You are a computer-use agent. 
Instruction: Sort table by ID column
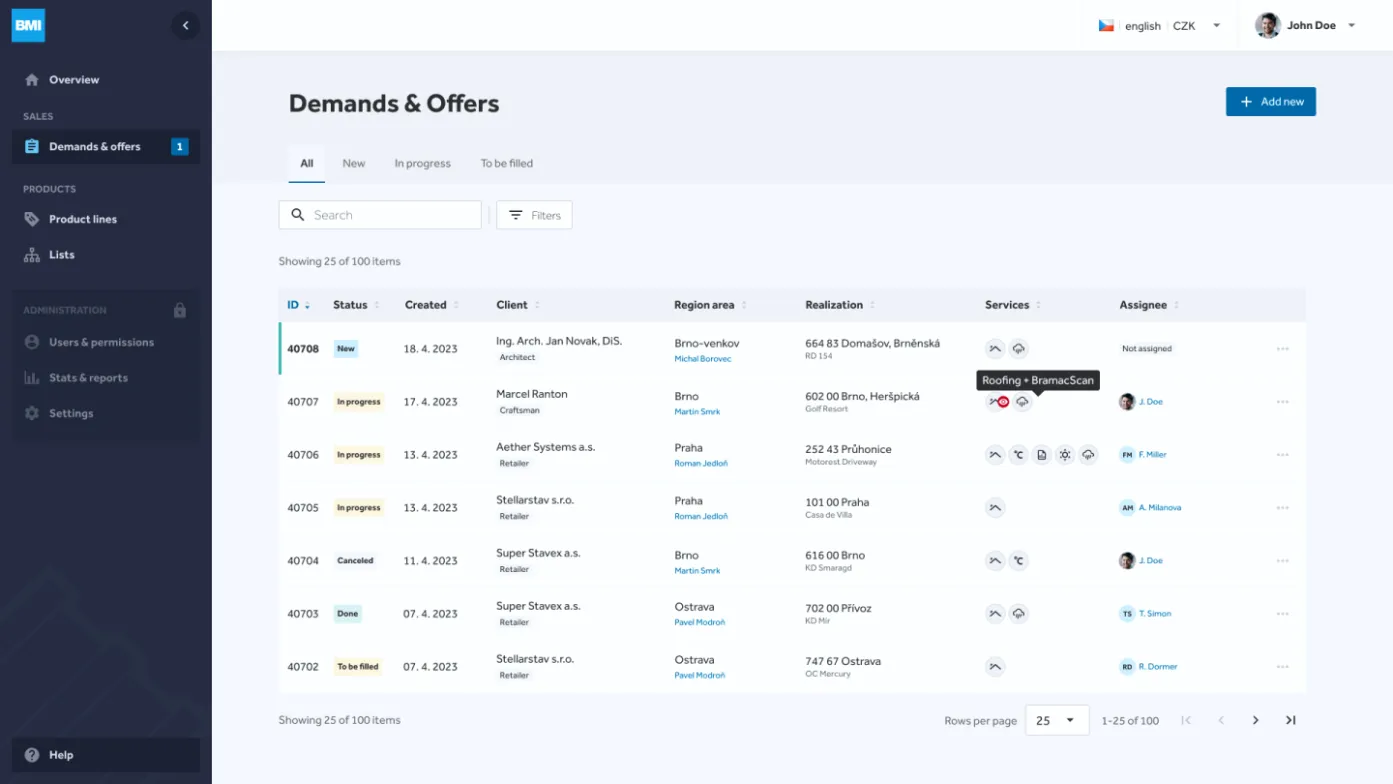pos(298,305)
